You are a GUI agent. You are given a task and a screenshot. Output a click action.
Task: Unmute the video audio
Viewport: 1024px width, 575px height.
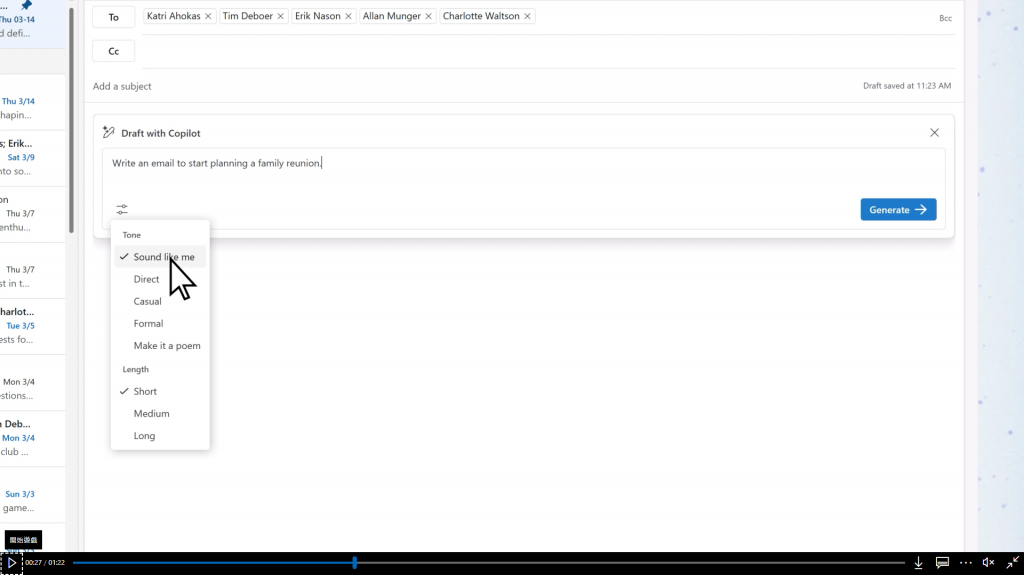989,563
